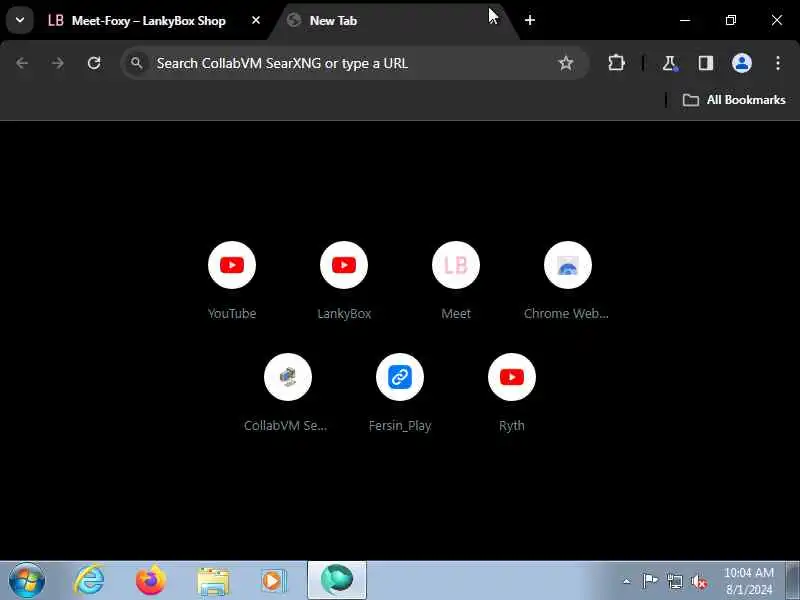The image size is (800, 600).
Task: Reload the current page
Action: pos(94,63)
